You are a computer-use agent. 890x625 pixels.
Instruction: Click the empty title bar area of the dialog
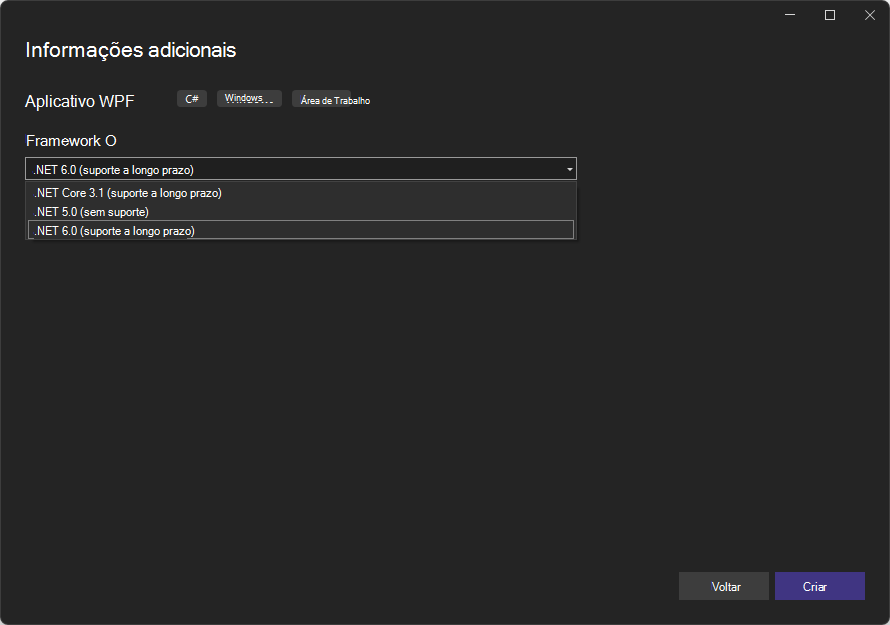pos(400,15)
